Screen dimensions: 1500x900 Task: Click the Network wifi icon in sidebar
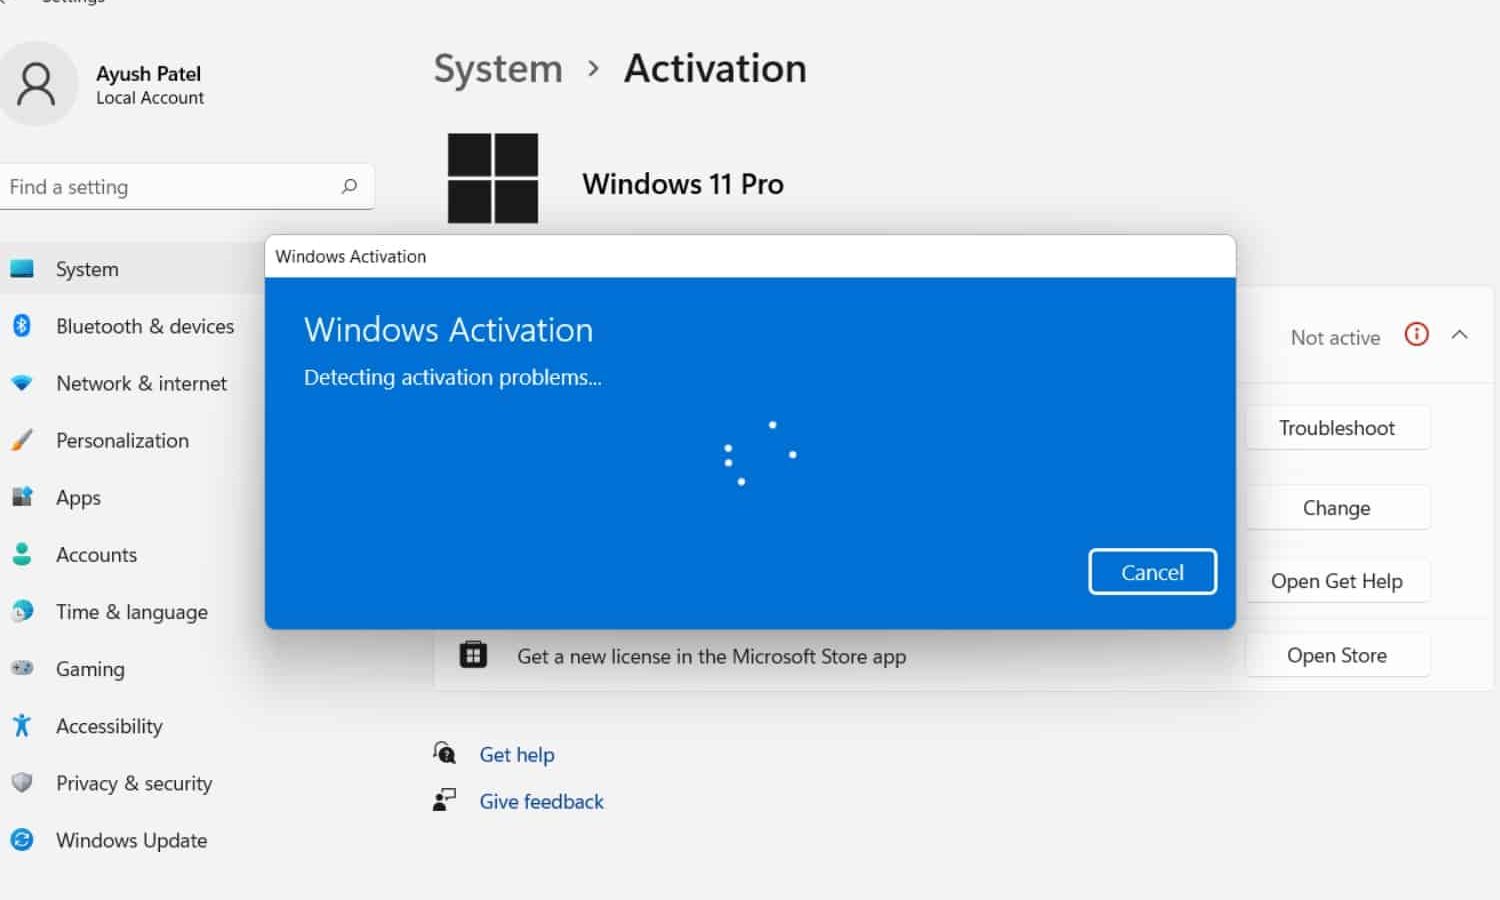22,383
